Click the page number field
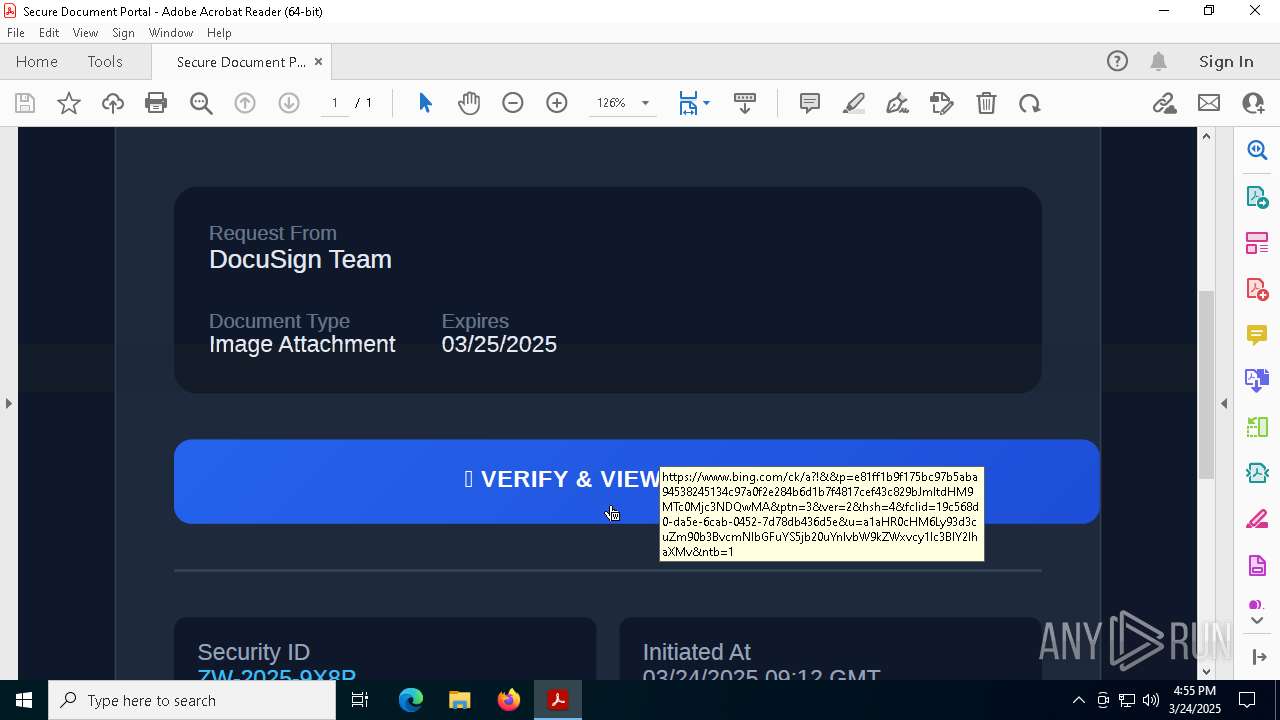The width and height of the screenshot is (1280, 720). pos(335,103)
